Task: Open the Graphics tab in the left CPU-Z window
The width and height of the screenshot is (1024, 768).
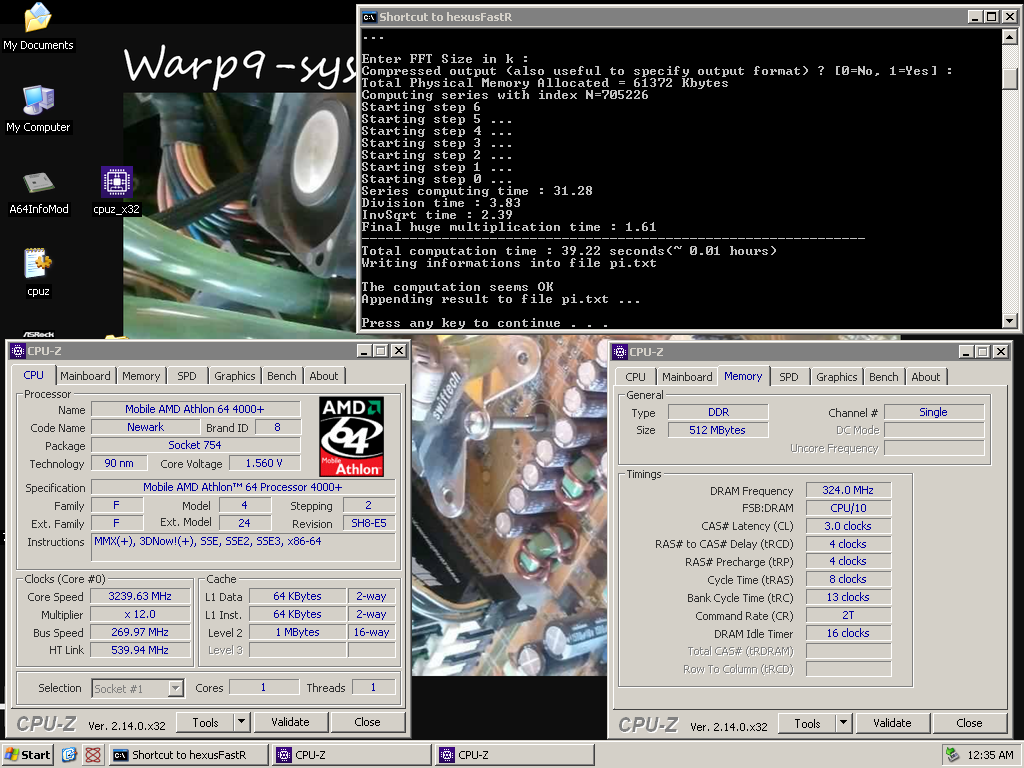Action: pos(234,376)
